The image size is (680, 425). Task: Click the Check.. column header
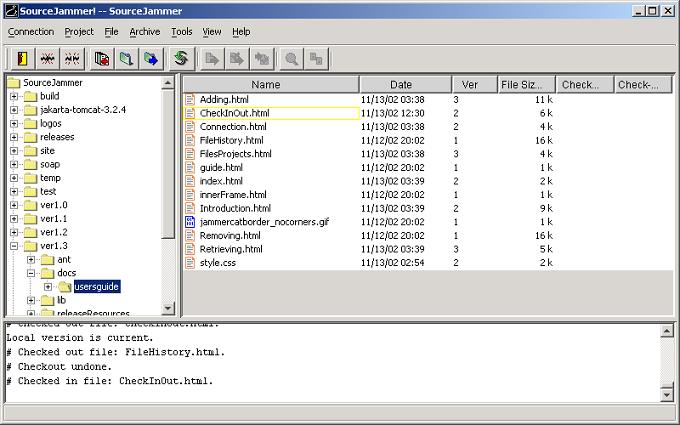coord(585,85)
